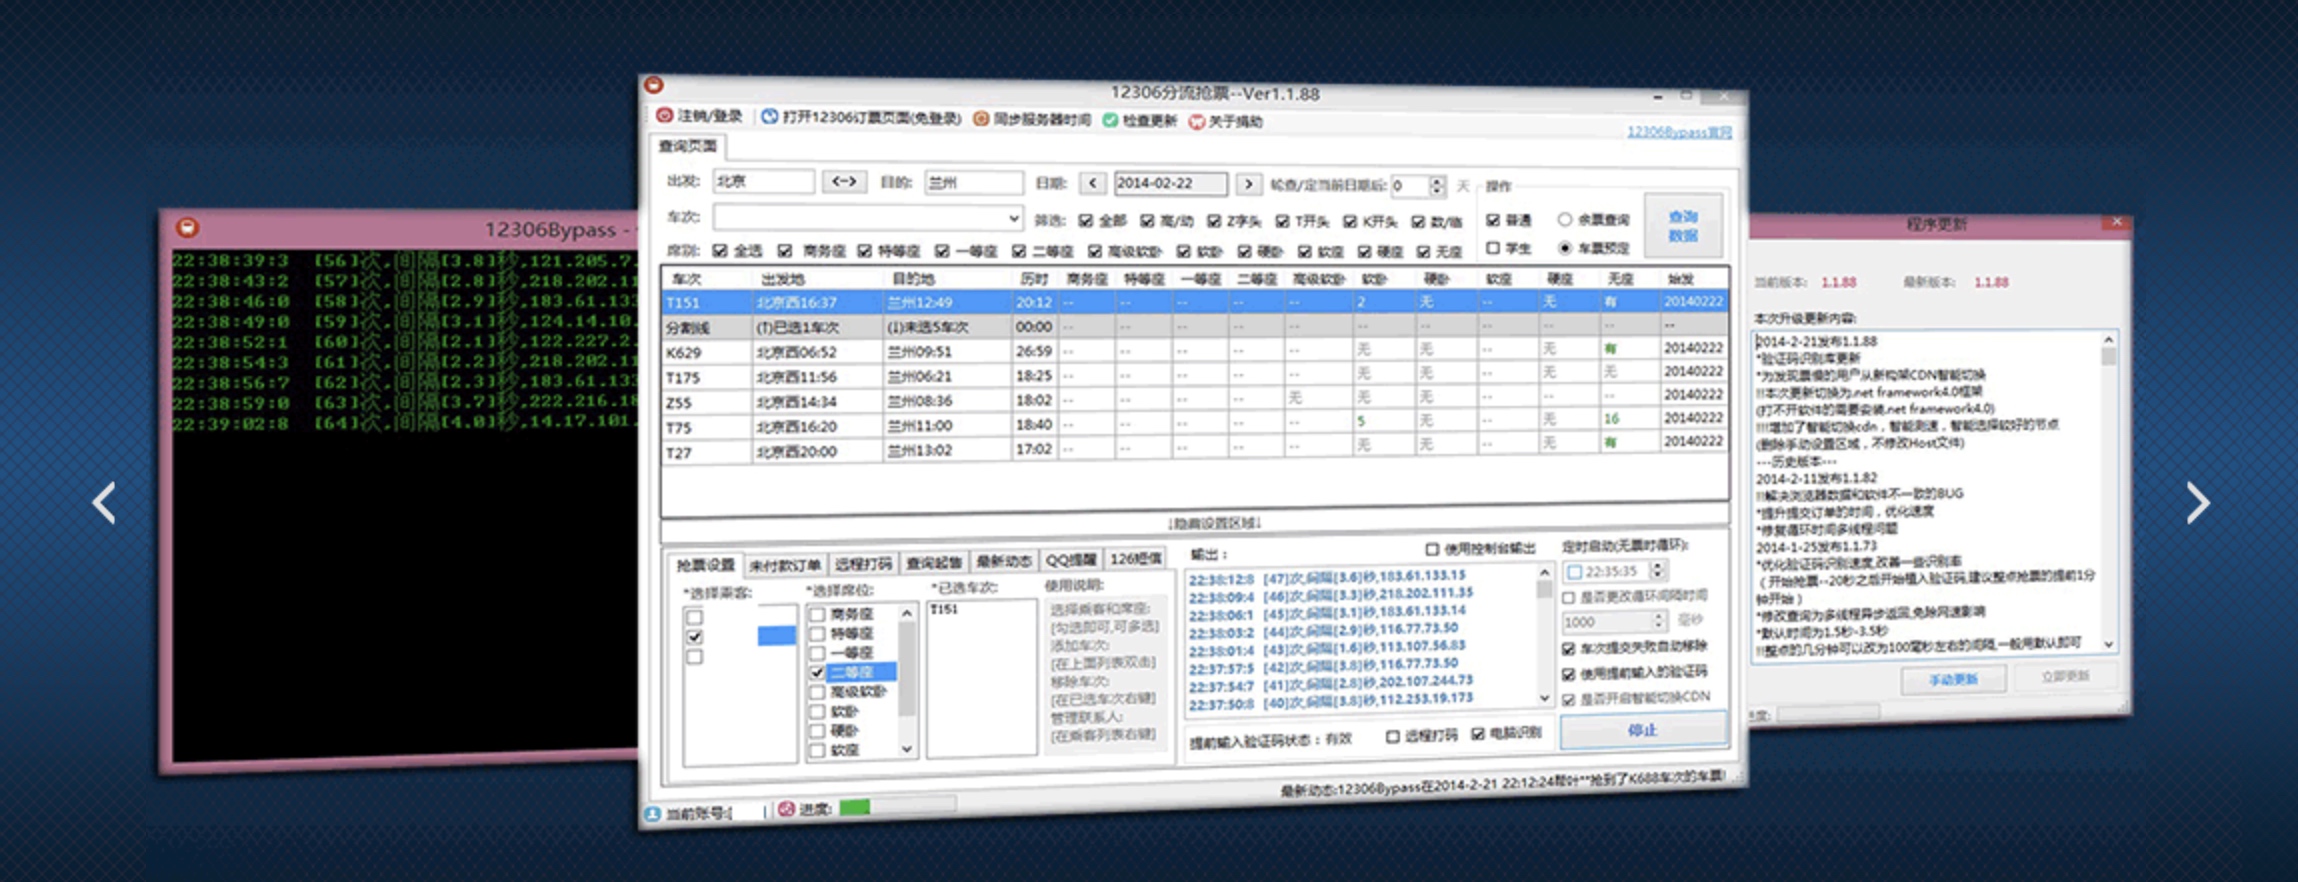Select the 余票查询 radio button
Viewport: 2298px width, 882px height.
[1564, 220]
